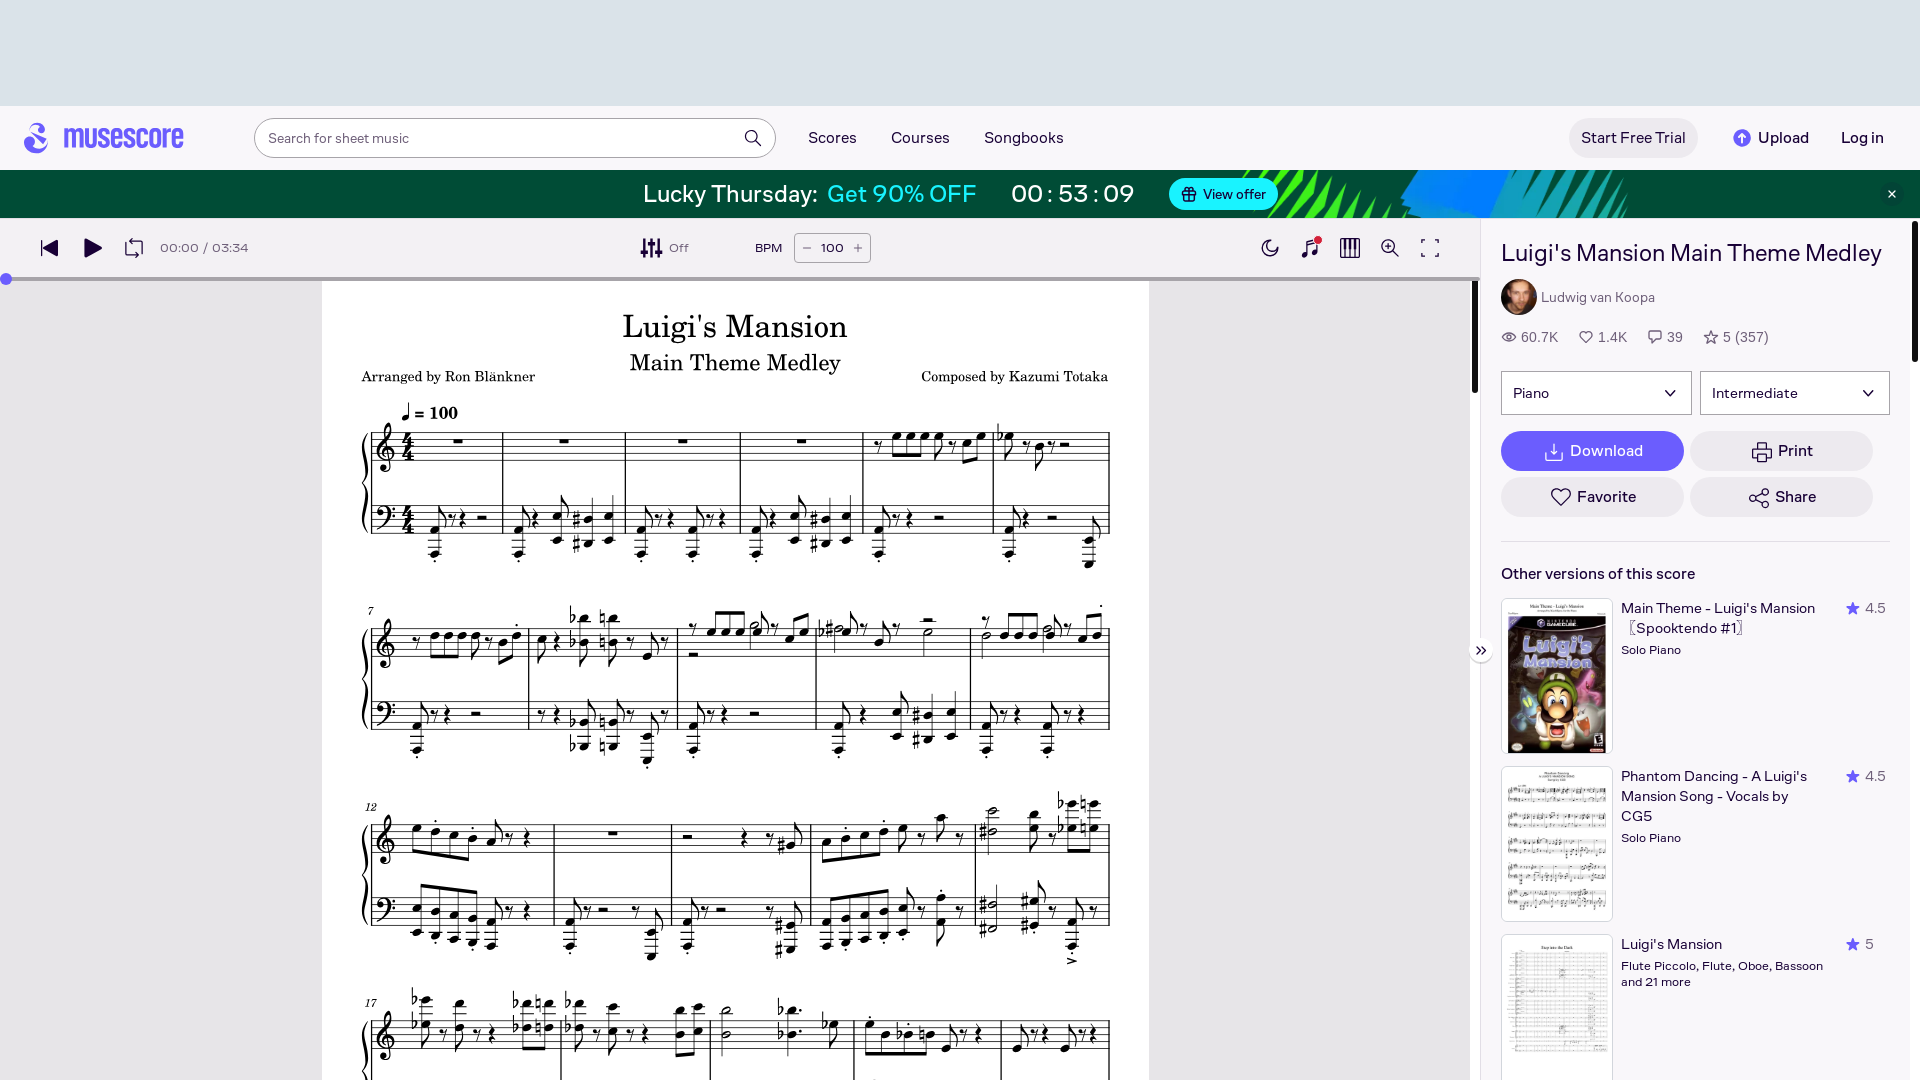Open the Courses menu
Screen dimensions: 1920x1080
click(x=920, y=138)
